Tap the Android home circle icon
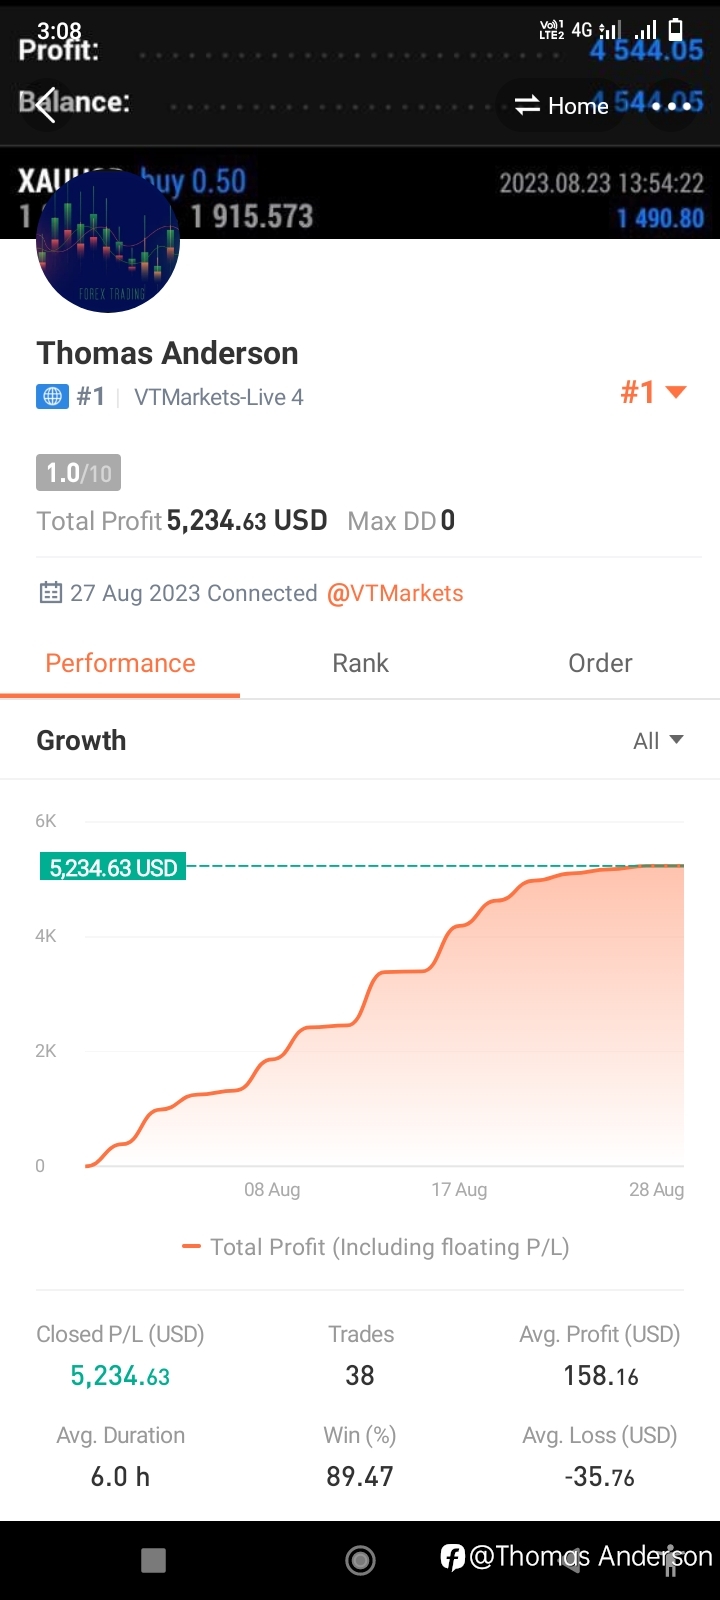Screen dimensions: 720x1600 pos(360,1560)
